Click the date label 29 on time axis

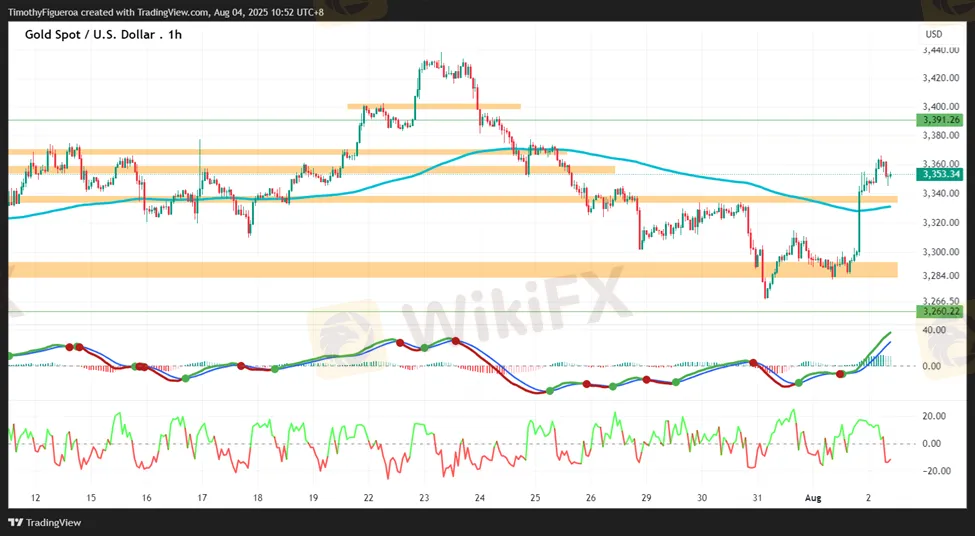click(x=646, y=498)
